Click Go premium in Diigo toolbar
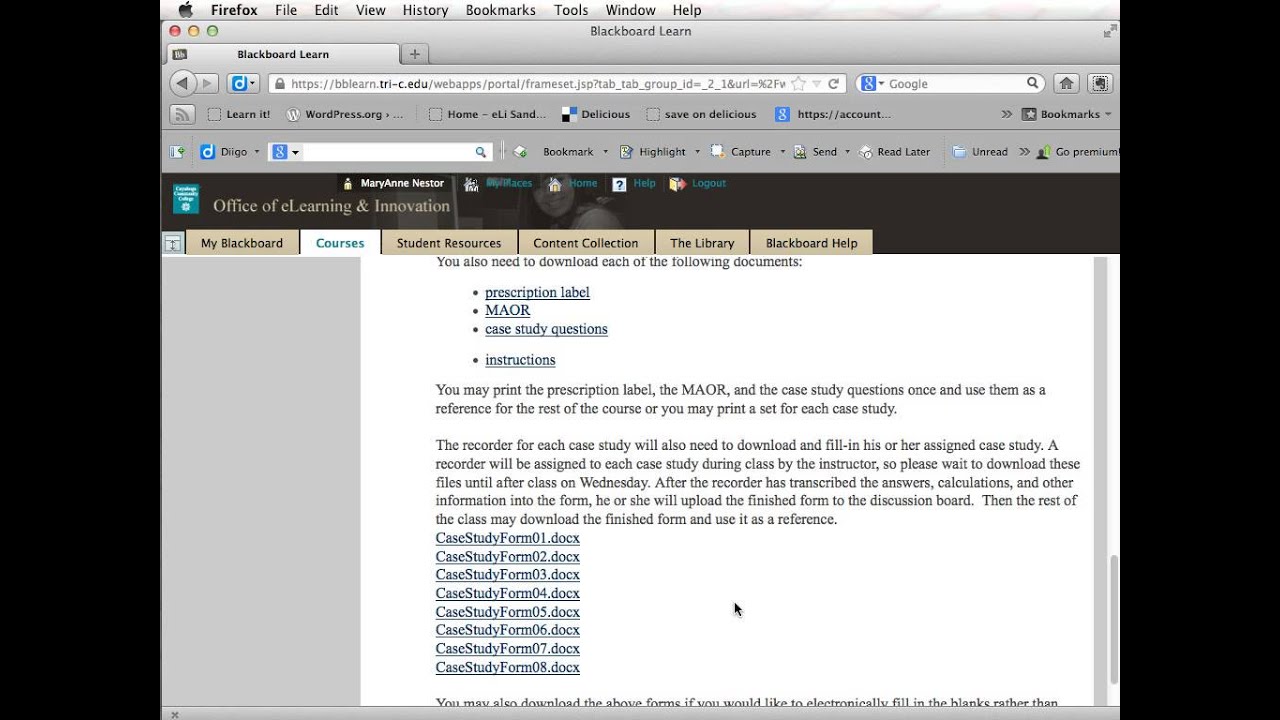This screenshot has width=1280, height=720. click(x=1077, y=152)
